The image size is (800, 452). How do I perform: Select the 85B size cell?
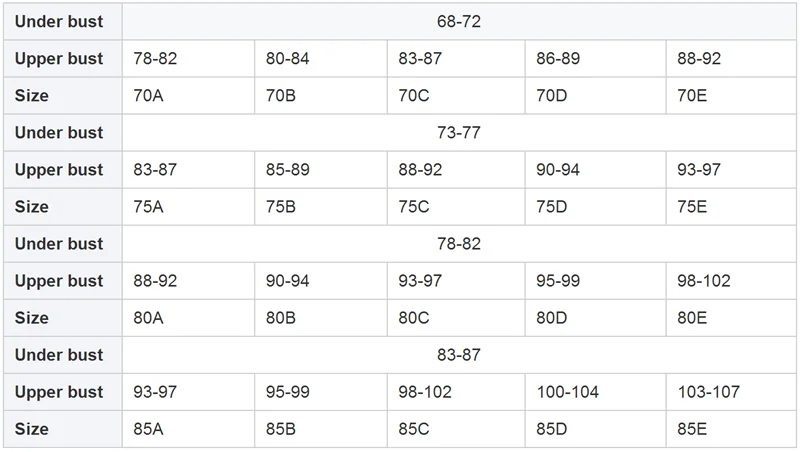coord(320,429)
